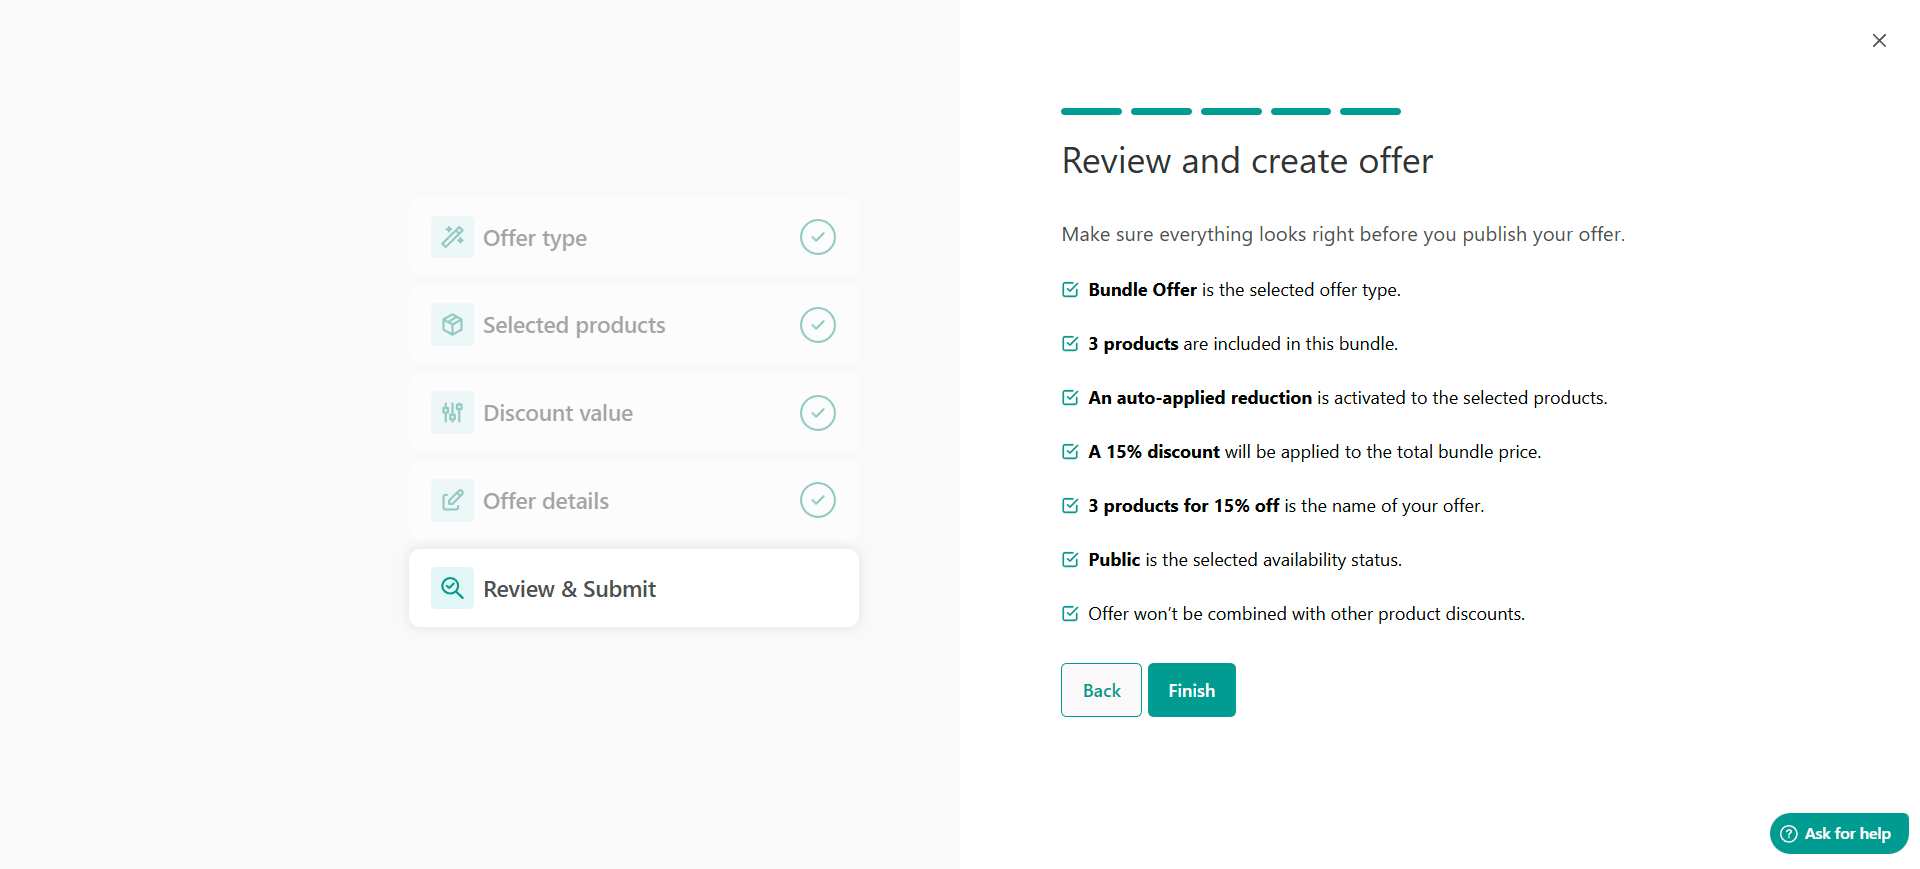Open the Ask for help widget
The image size is (1920, 869).
pos(1839,834)
